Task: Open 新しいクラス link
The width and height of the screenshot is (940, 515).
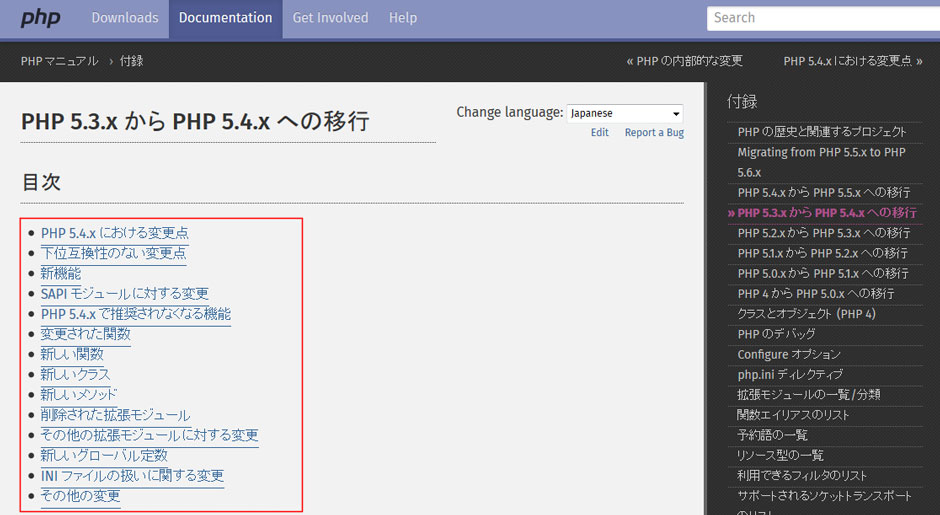Action: (76, 375)
